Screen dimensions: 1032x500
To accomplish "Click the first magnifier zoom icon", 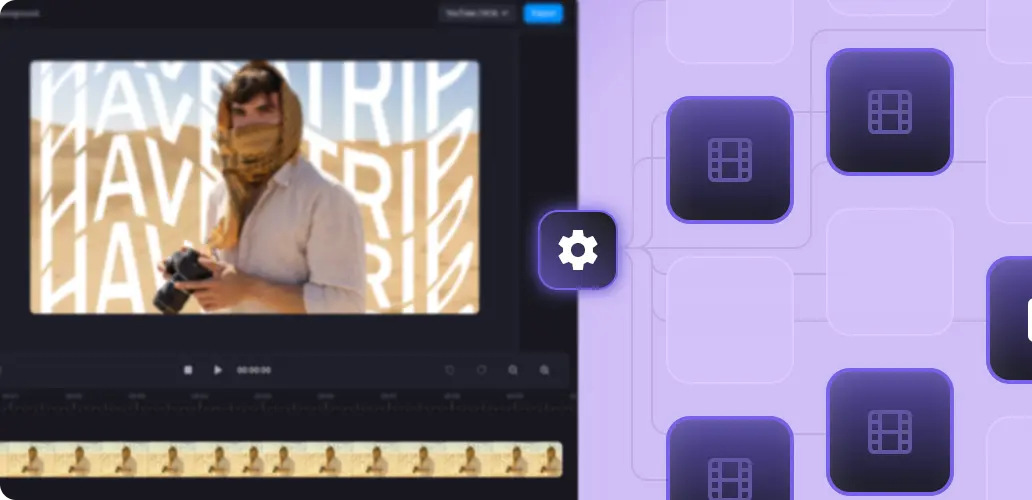I will [513, 370].
